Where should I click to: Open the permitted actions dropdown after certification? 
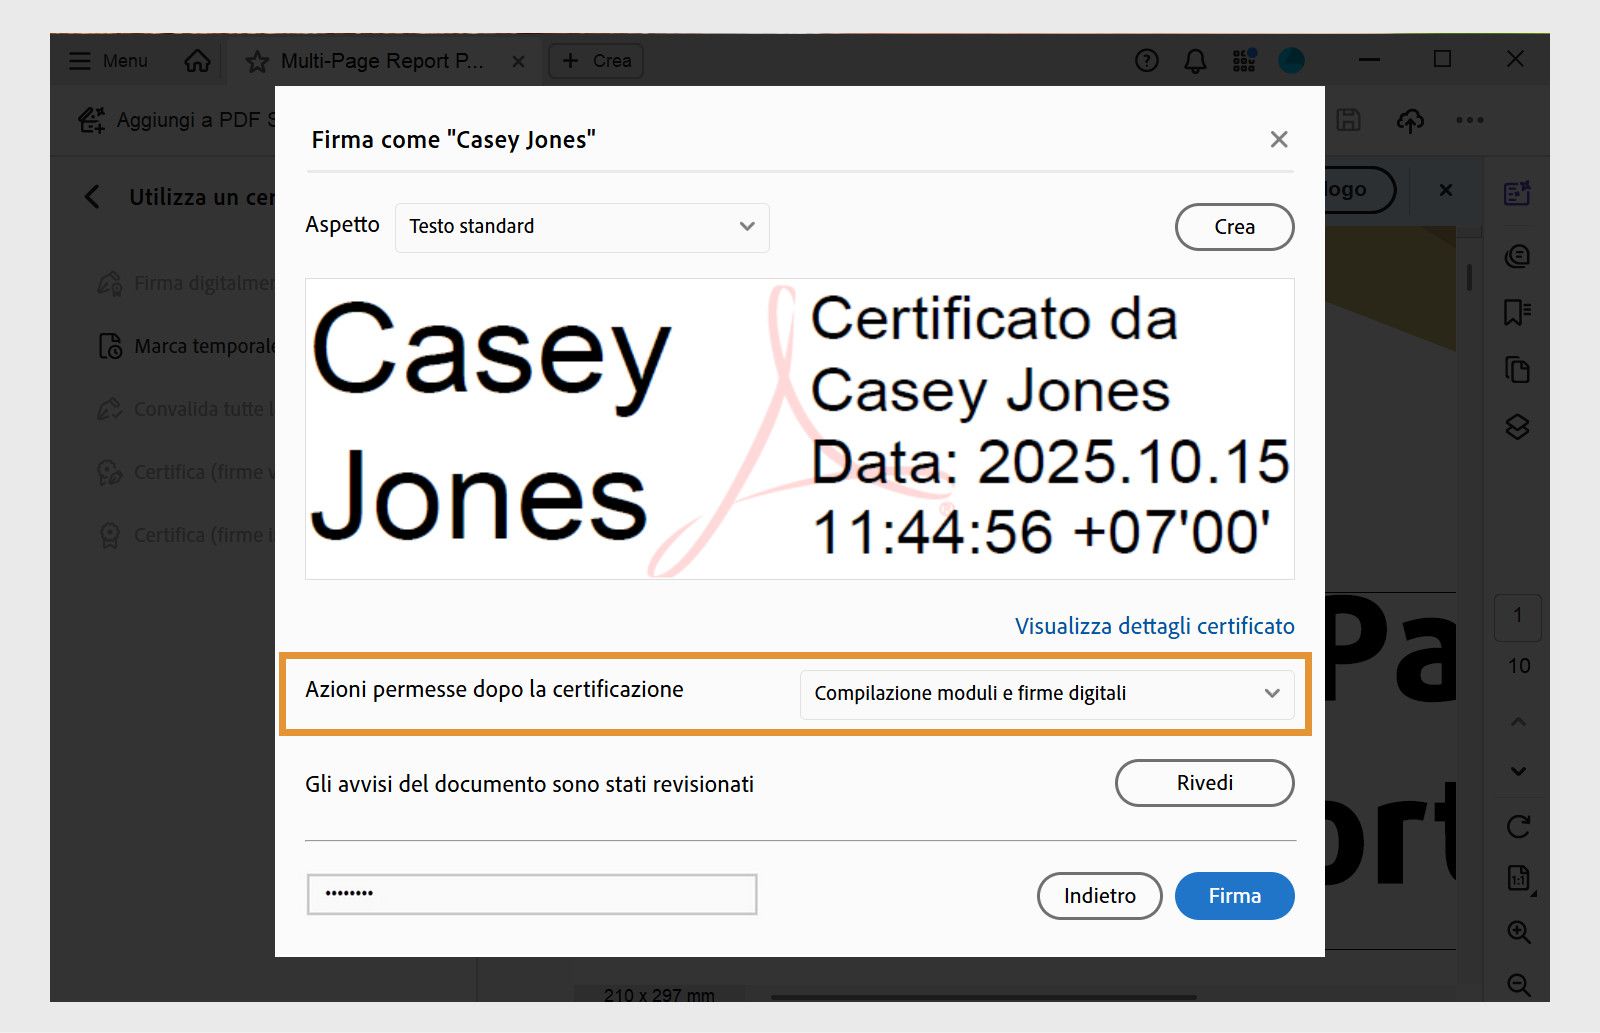point(1047,693)
